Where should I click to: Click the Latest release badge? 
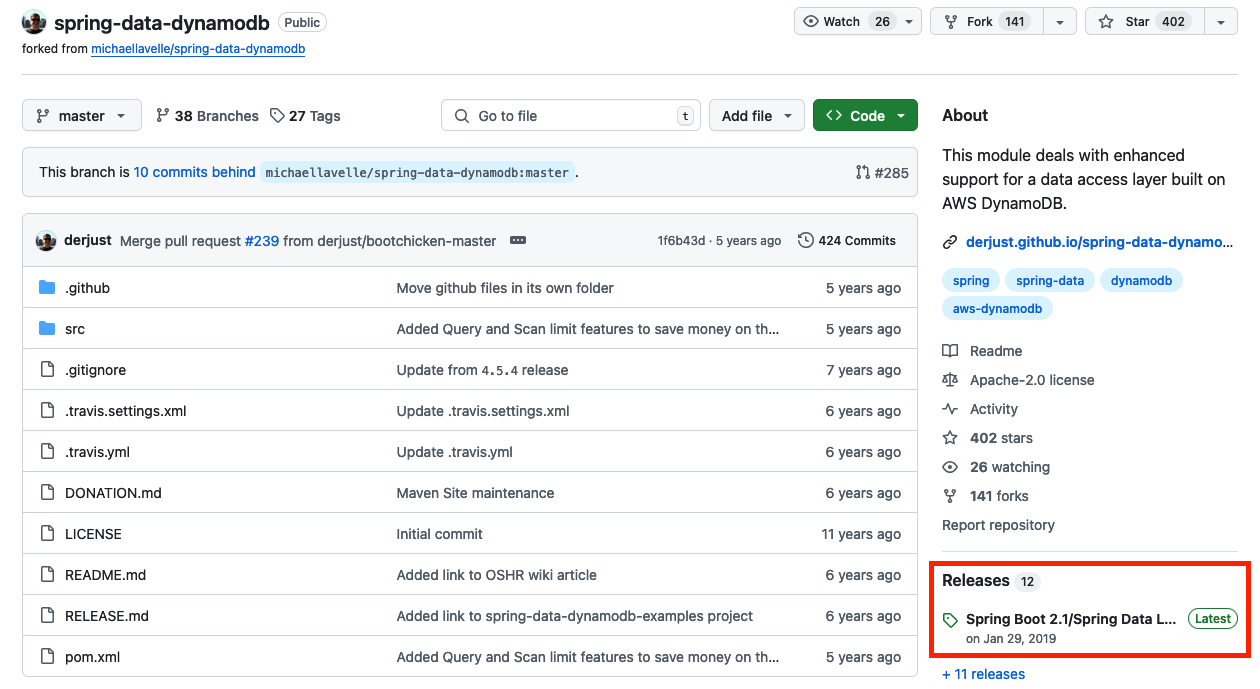point(1212,619)
